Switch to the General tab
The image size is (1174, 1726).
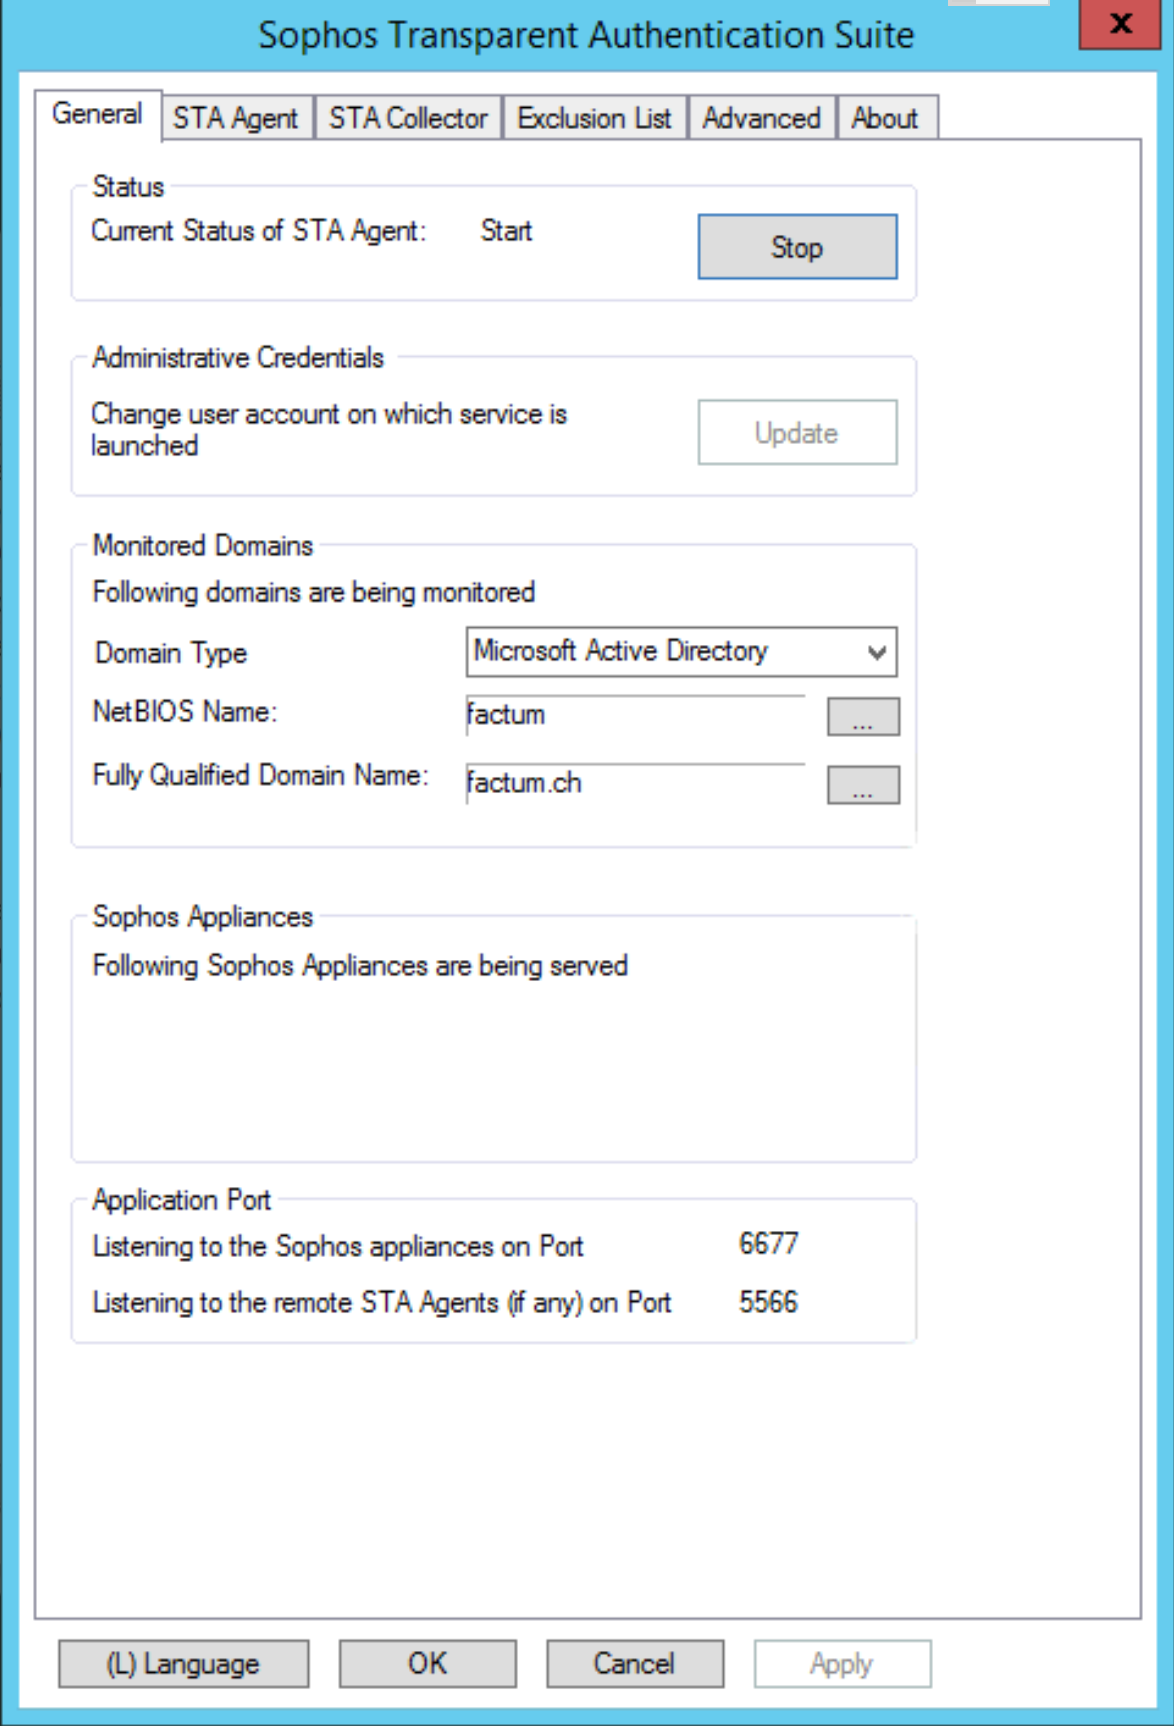point(97,115)
